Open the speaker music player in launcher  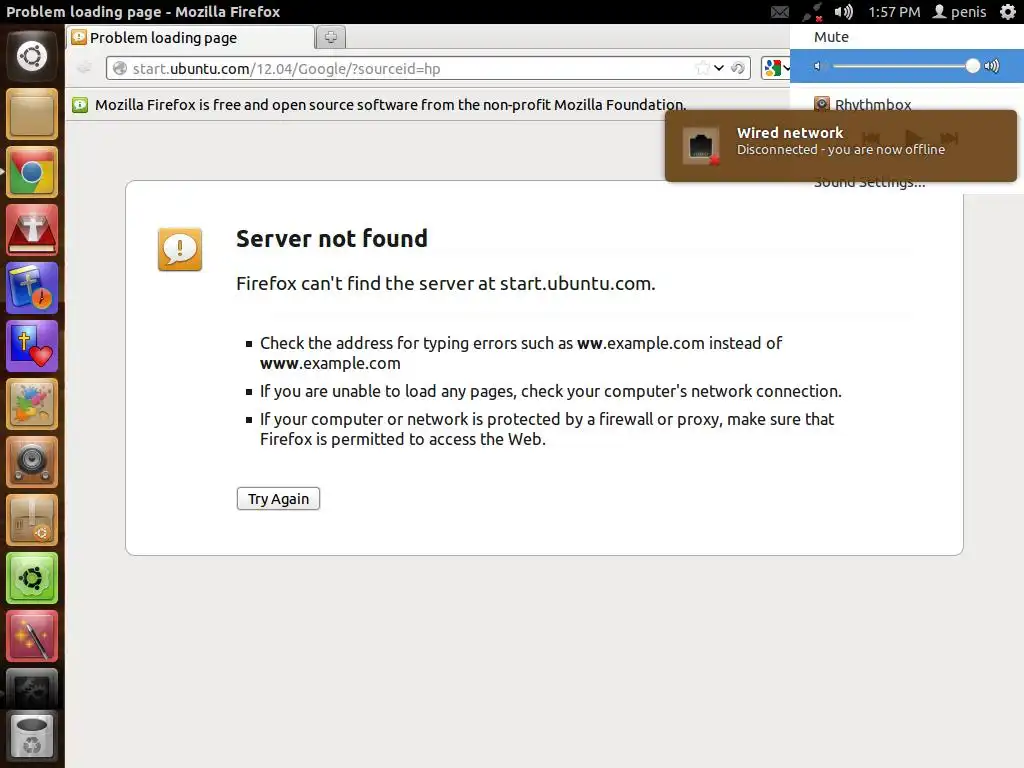[x=32, y=463]
